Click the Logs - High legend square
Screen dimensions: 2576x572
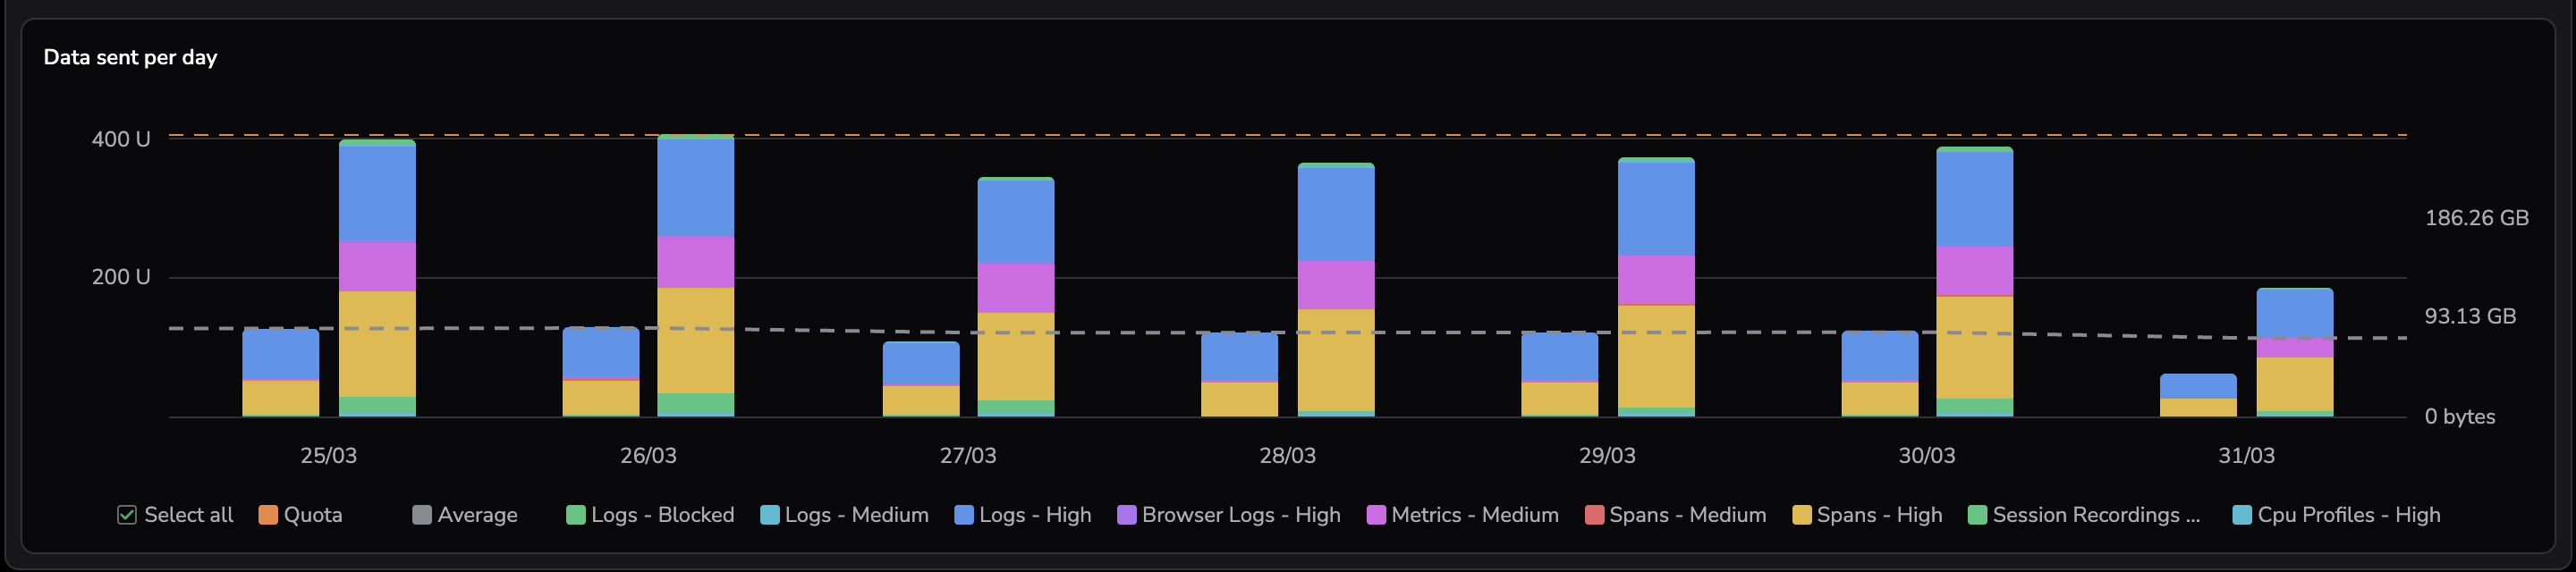(964, 515)
